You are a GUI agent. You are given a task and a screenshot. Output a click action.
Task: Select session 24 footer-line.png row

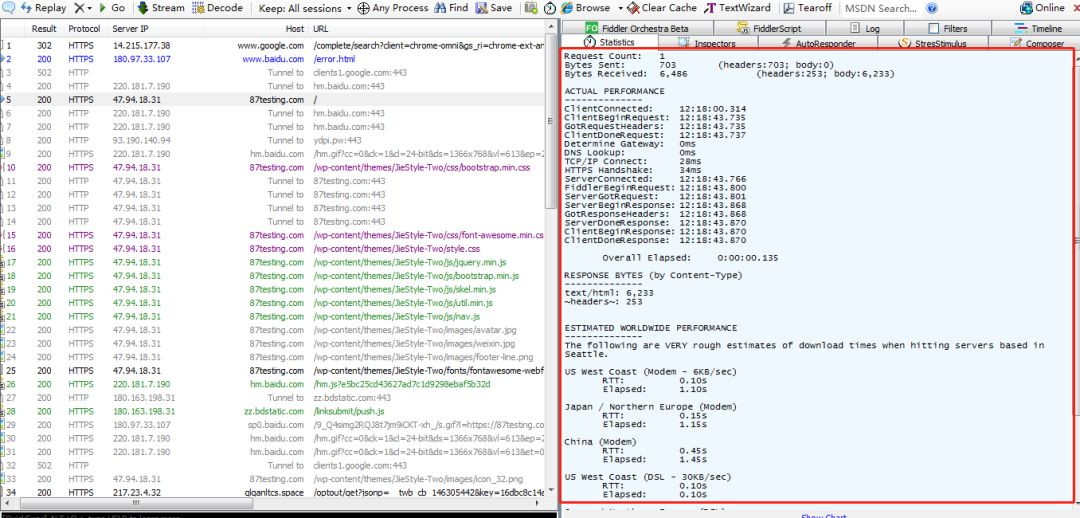273,357
